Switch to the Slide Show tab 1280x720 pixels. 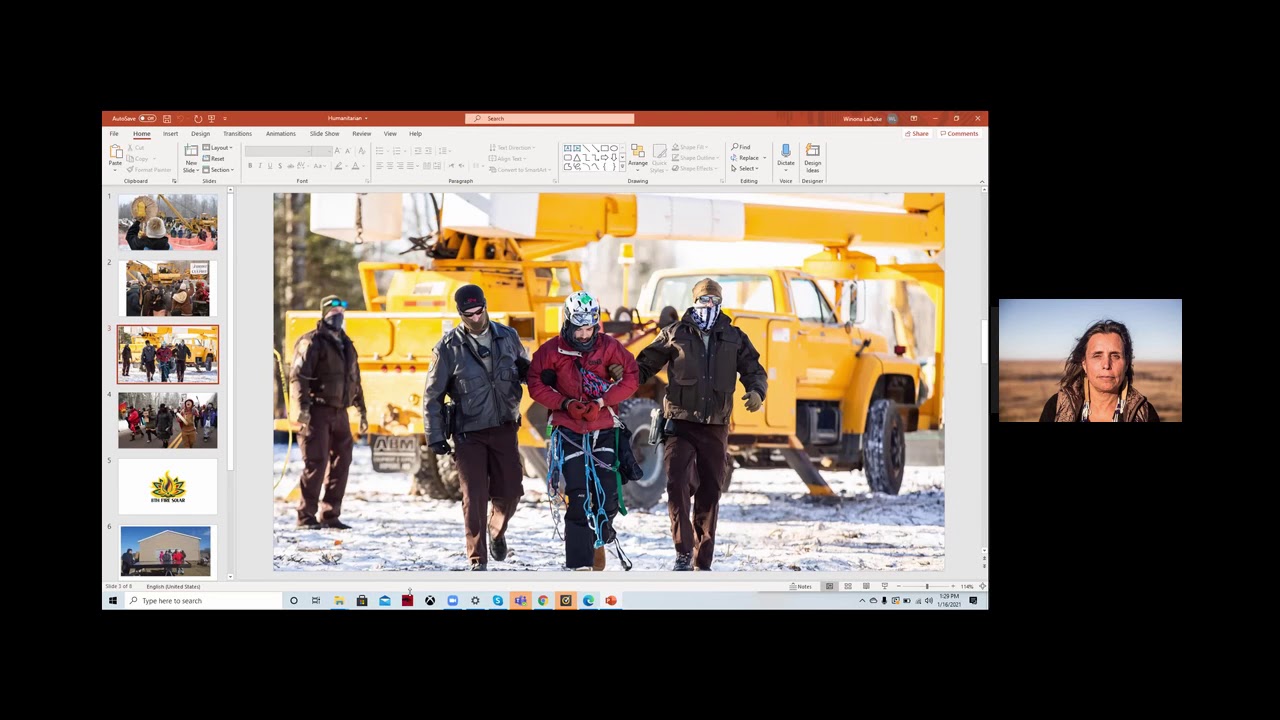tap(324, 134)
